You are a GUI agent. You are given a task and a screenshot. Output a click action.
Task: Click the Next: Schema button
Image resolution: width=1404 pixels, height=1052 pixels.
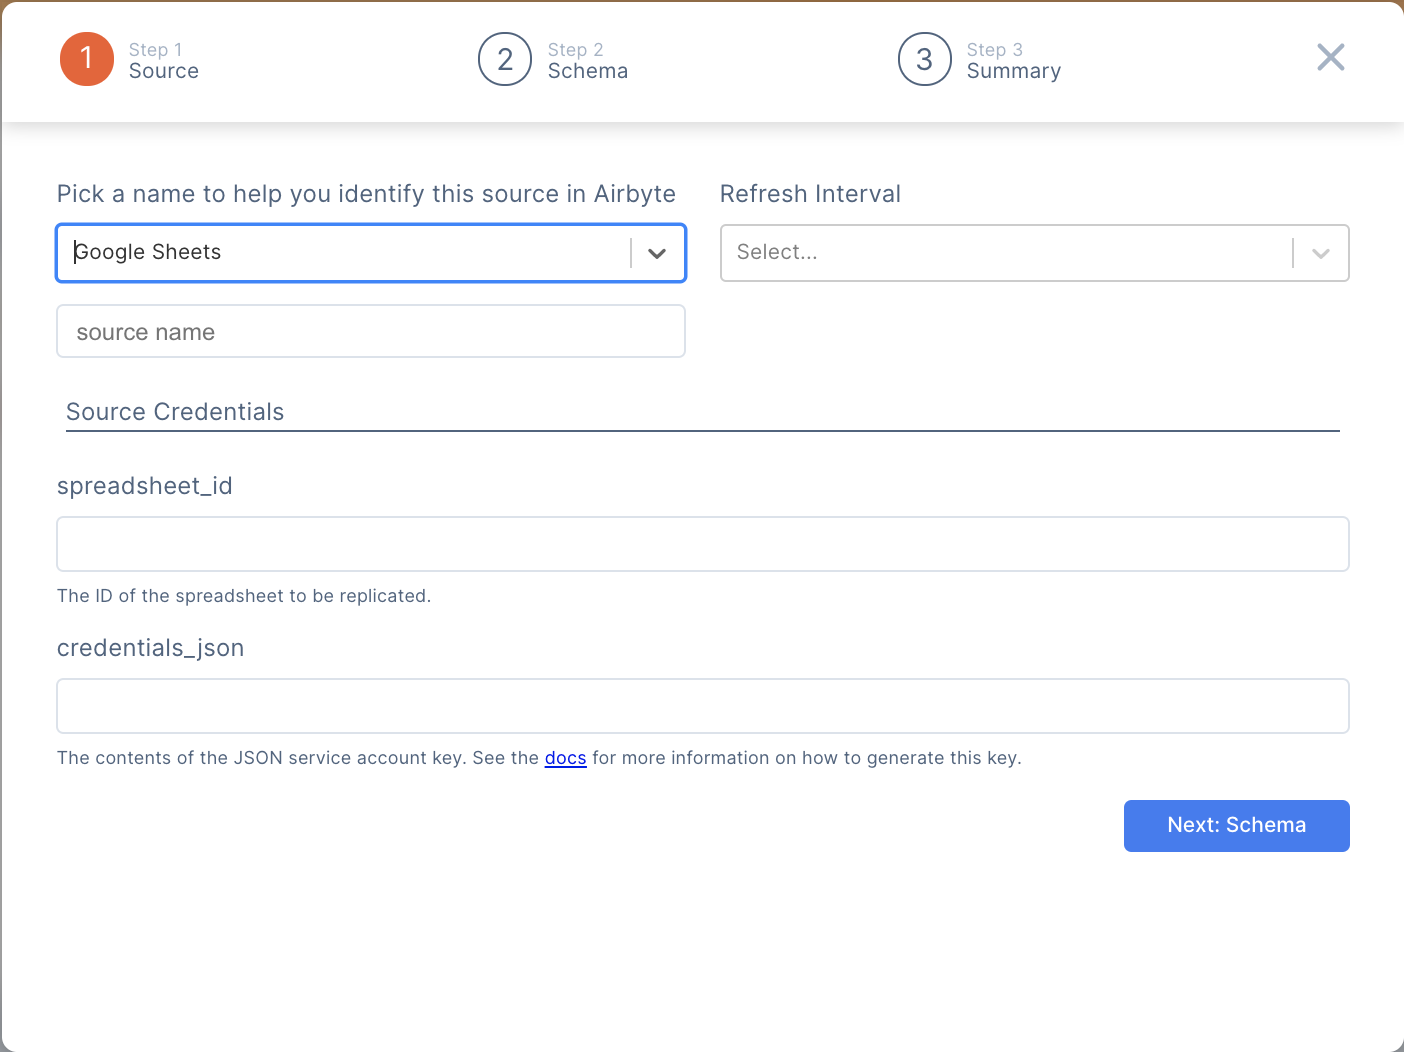pyautogui.click(x=1237, y=826)
